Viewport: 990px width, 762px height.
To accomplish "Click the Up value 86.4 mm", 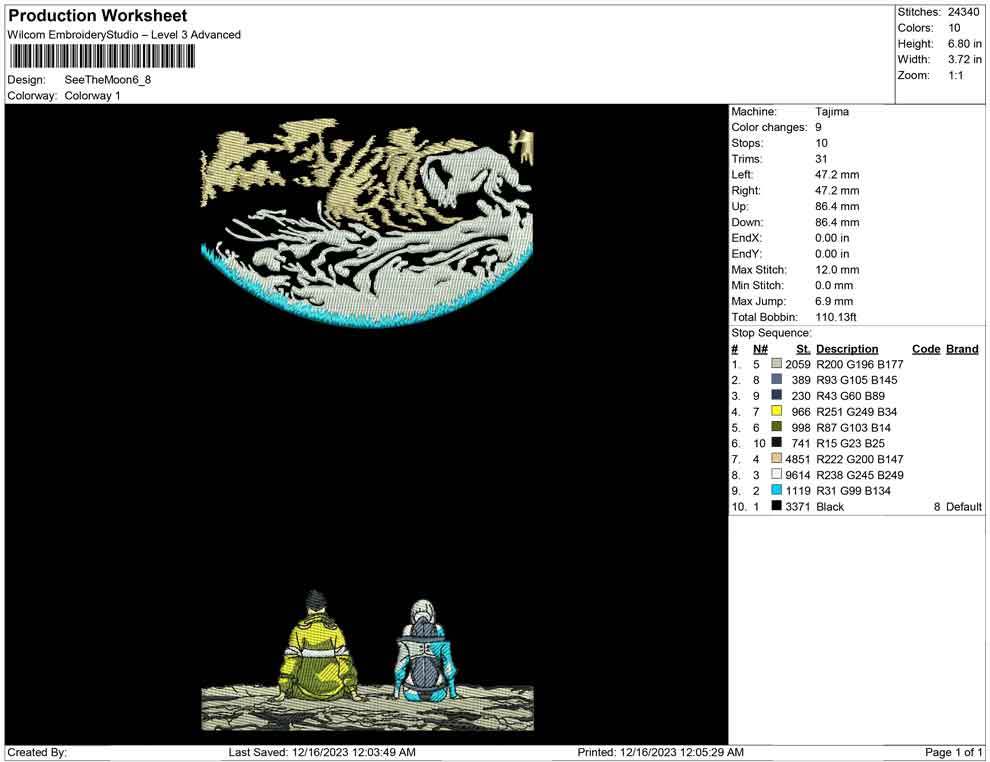I will 837,206.
